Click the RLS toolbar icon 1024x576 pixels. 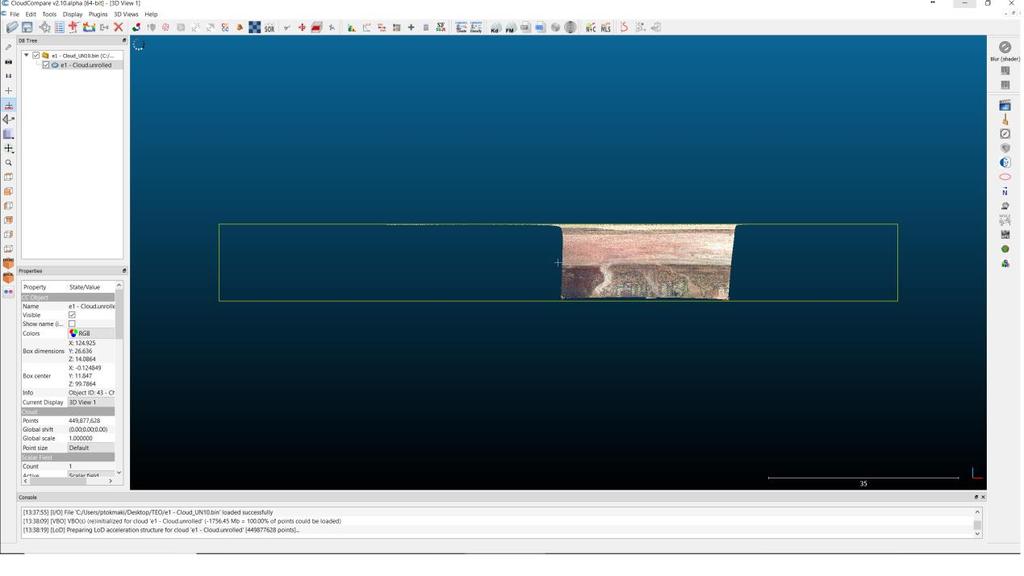[605, 27]
